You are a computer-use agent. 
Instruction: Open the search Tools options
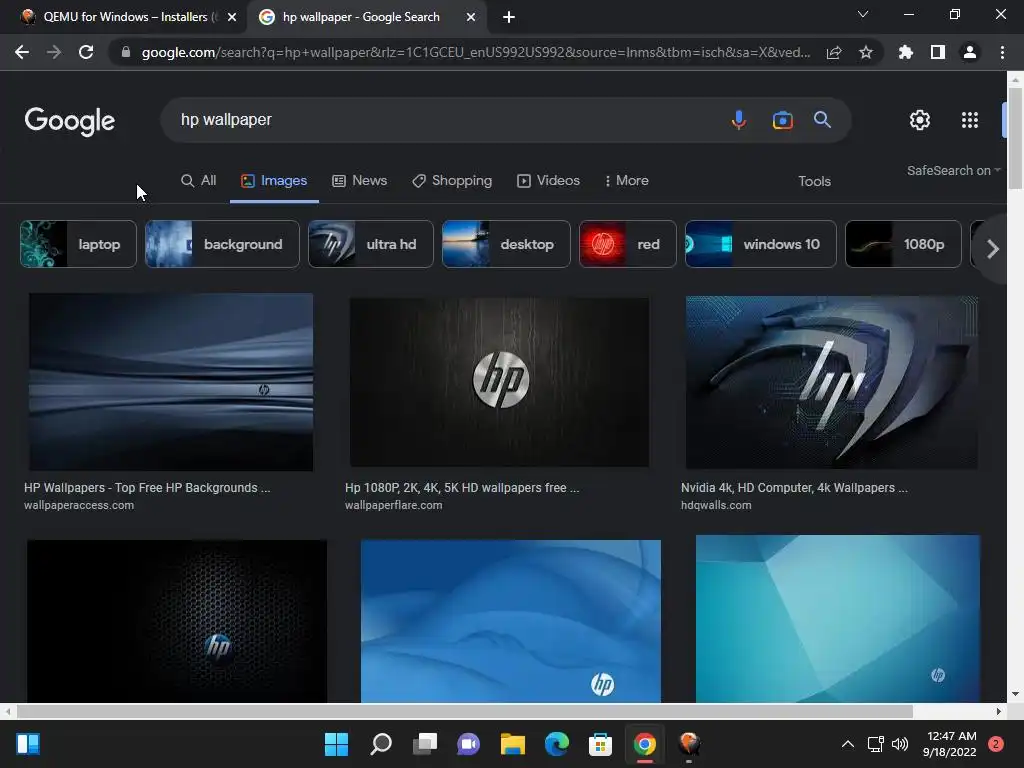tap(814, 182)
